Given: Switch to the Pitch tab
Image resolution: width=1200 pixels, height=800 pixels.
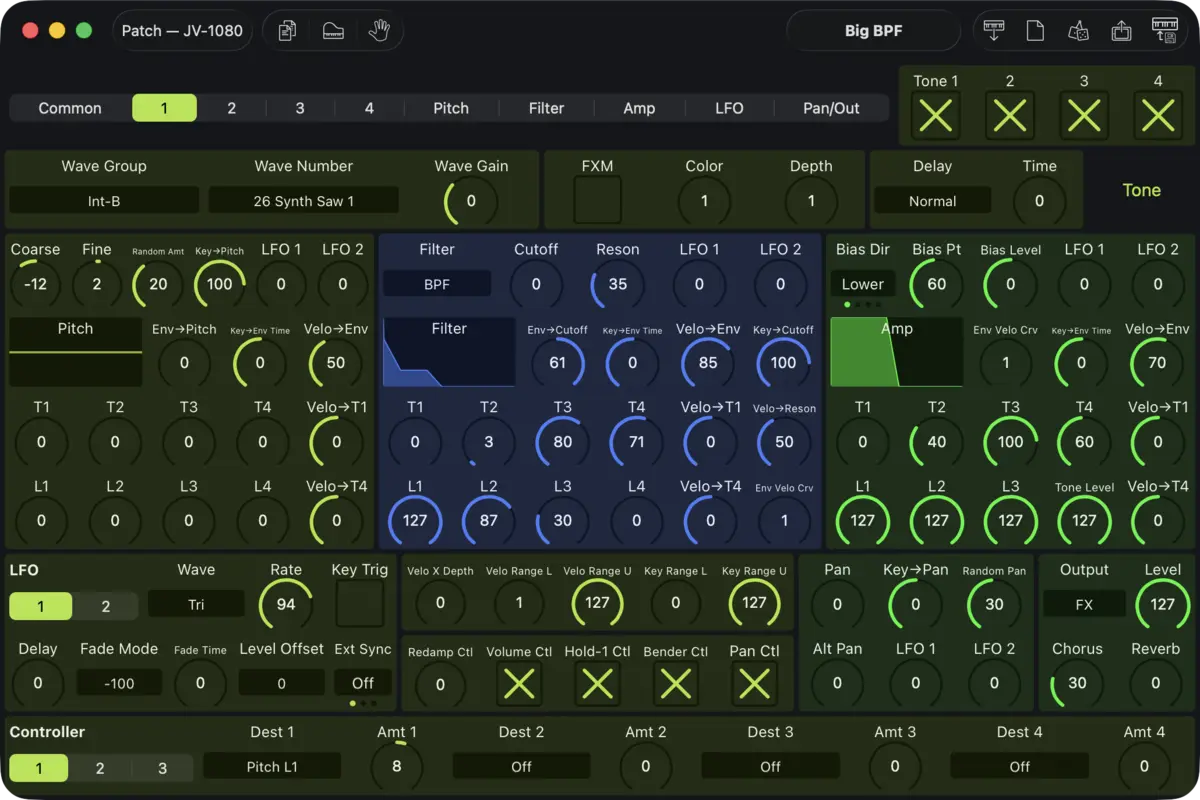Looking at the screenshot, I should point(451,108).
